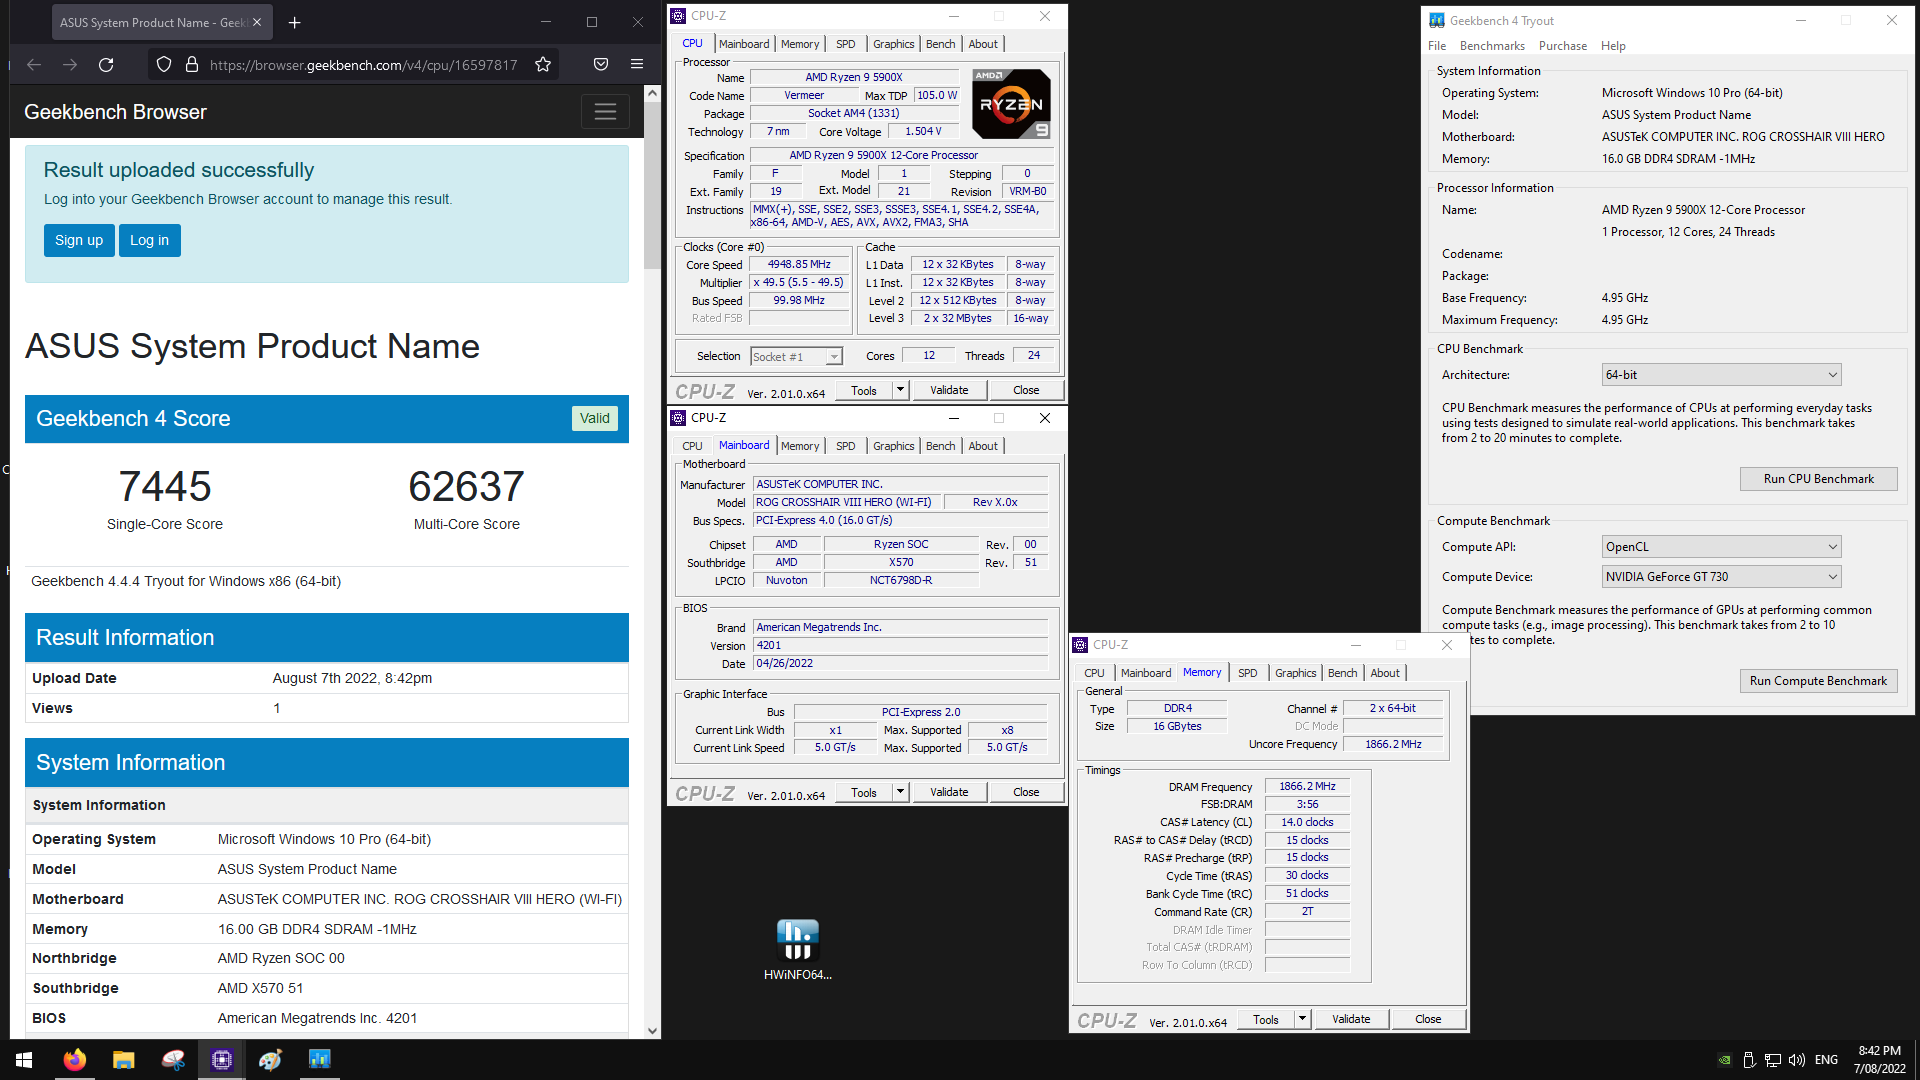Click the single-core score 7445
The height and width of the screenshot is (1080, 1920).
[x=165, y=487]
